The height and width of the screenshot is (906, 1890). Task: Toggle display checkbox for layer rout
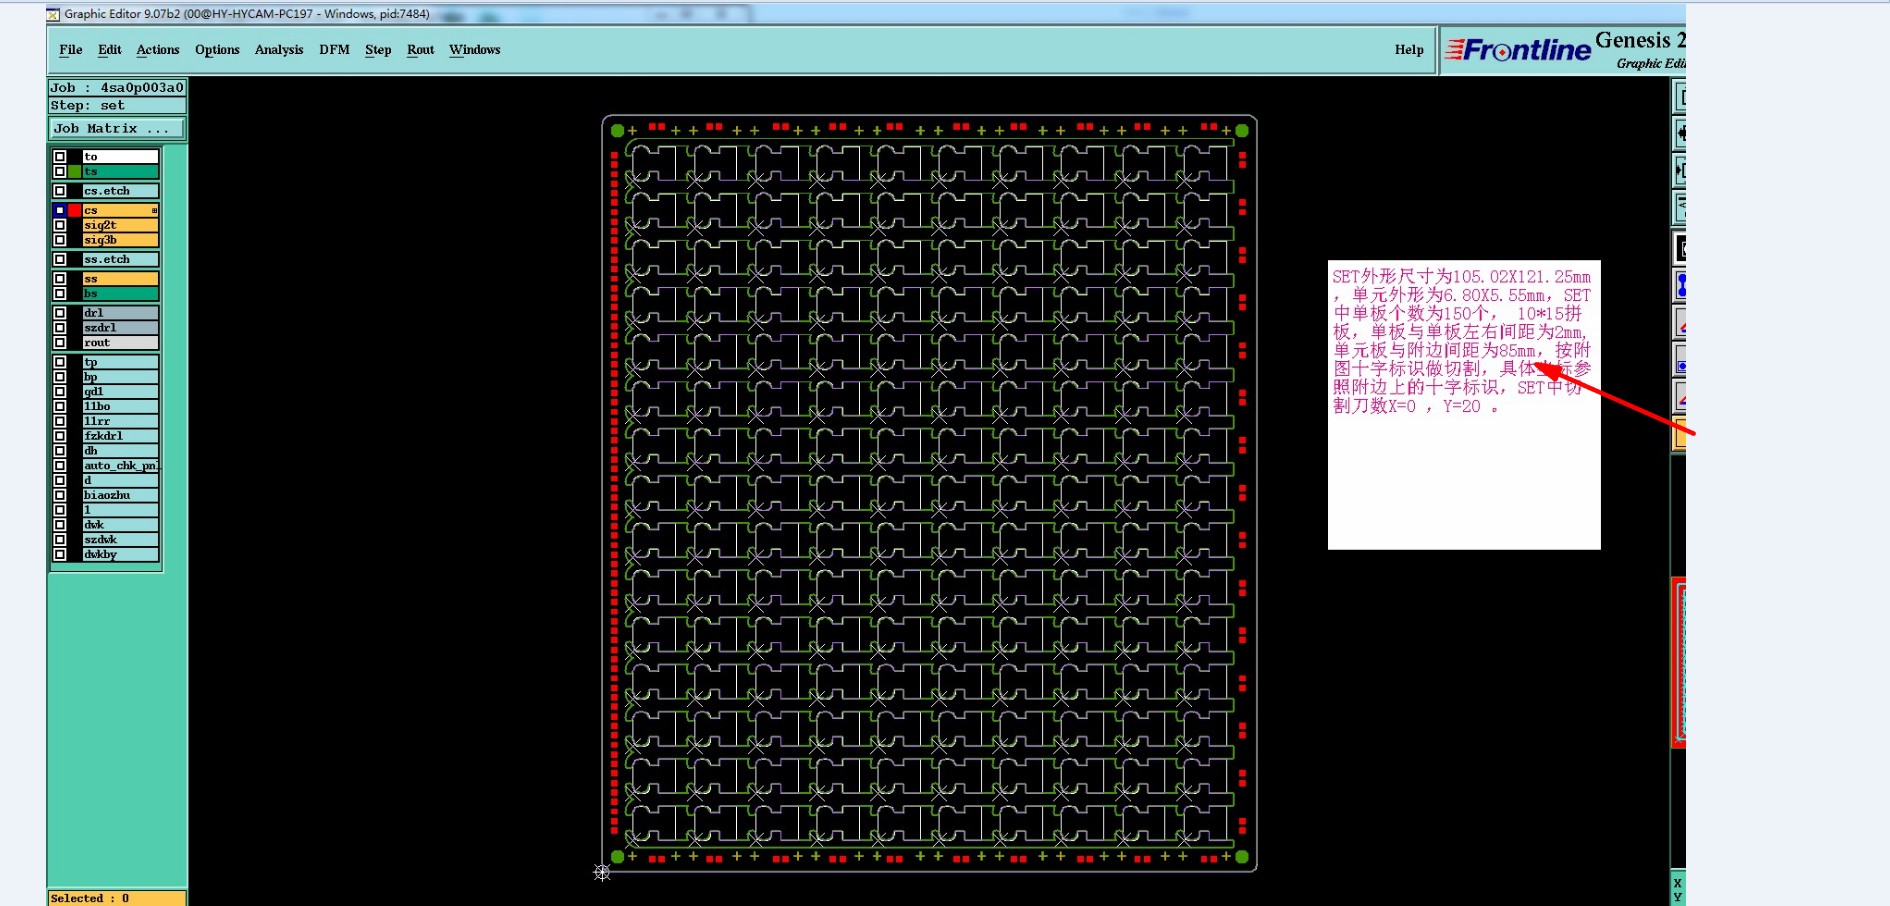pyautogui.click(x=60, y=343)
